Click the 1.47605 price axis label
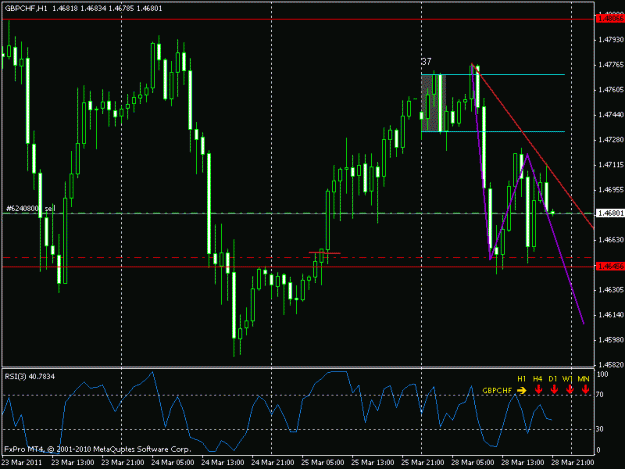Image resolution: width=625 pixels, height=469 pixels. coord(611,90)
